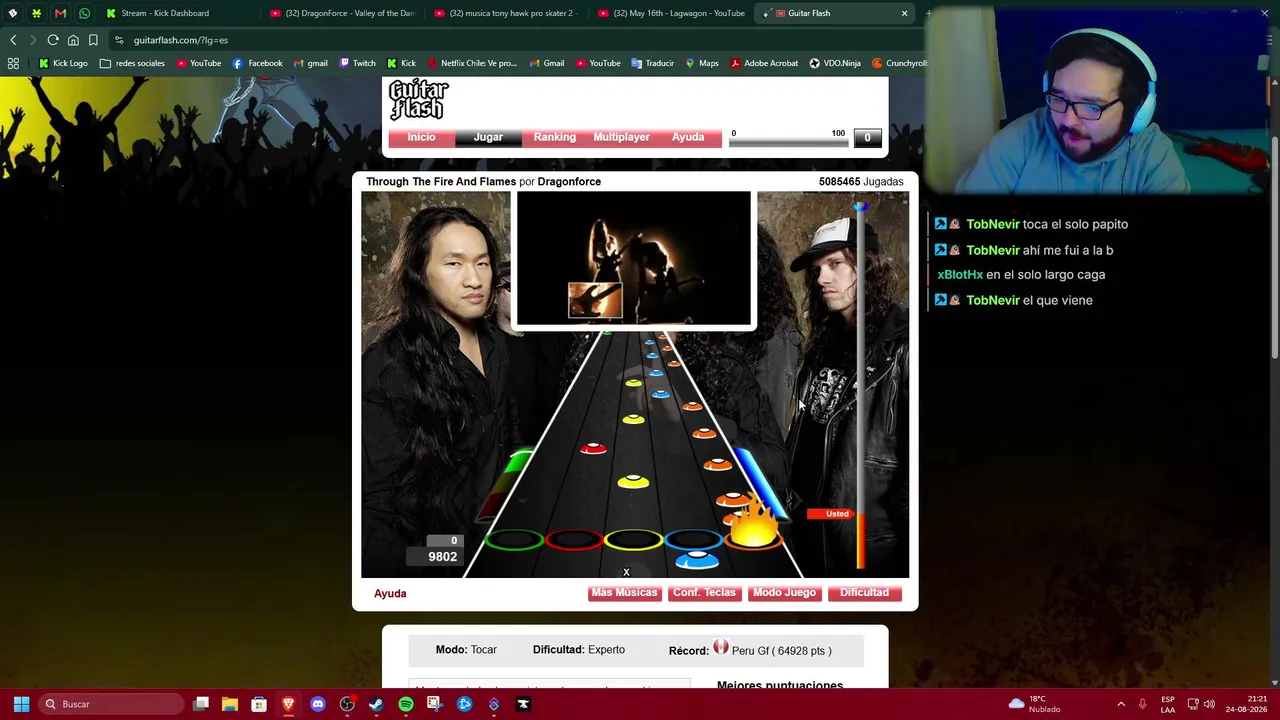Open Ranking in Guitar Flash menu
This screenshot has width=1280, height=720.
554,137
